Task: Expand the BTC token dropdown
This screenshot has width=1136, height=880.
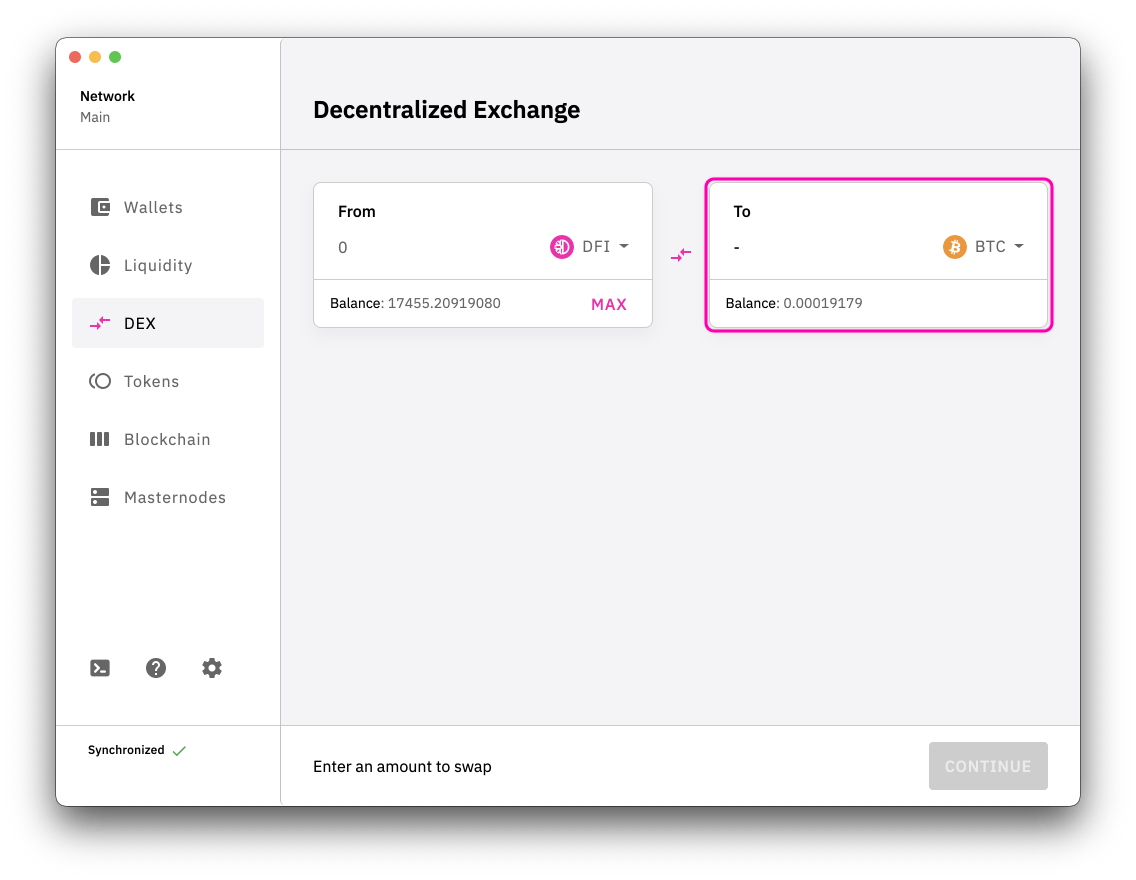Action: click(x=1018, y=247)
